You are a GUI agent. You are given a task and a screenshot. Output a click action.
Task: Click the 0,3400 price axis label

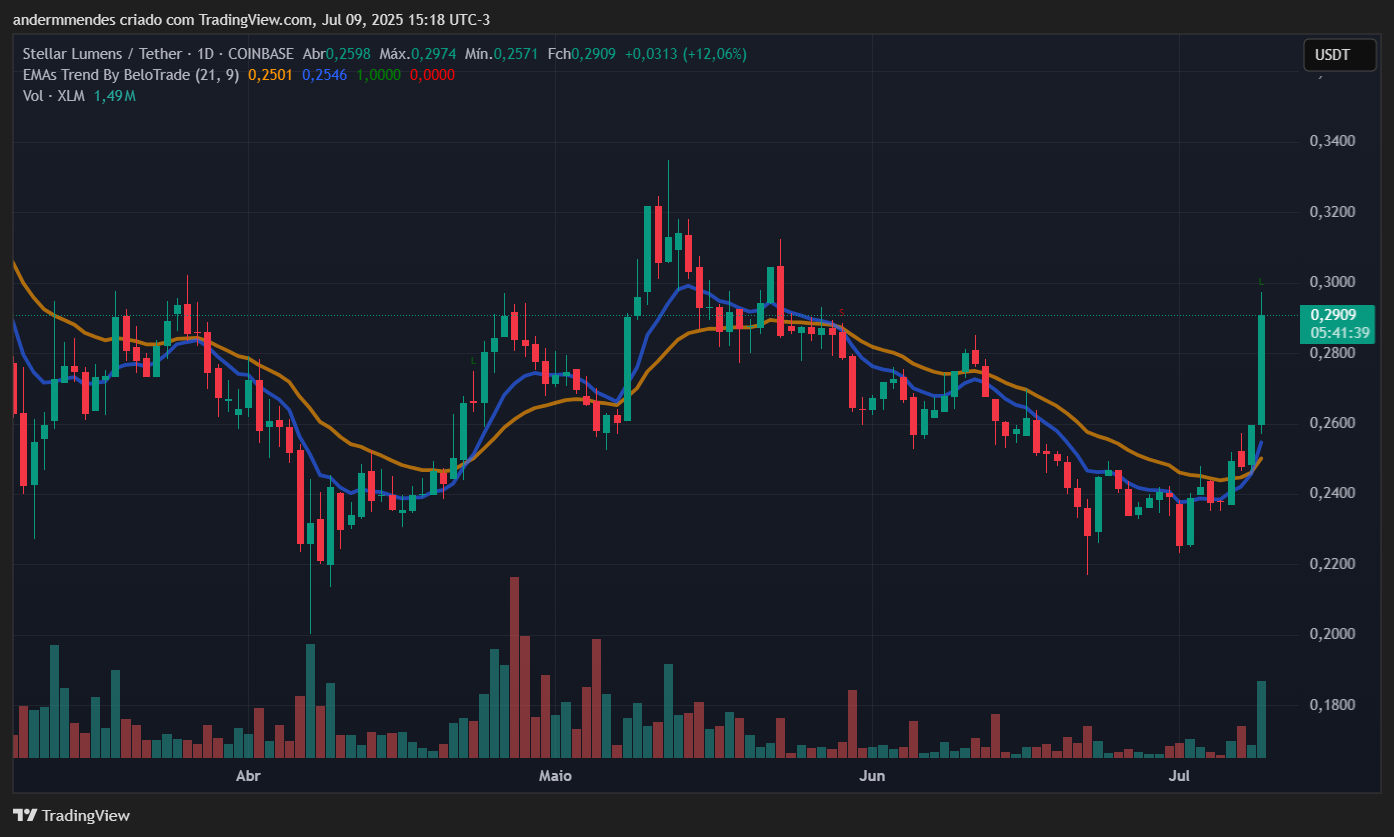[x=1331, y=141]
